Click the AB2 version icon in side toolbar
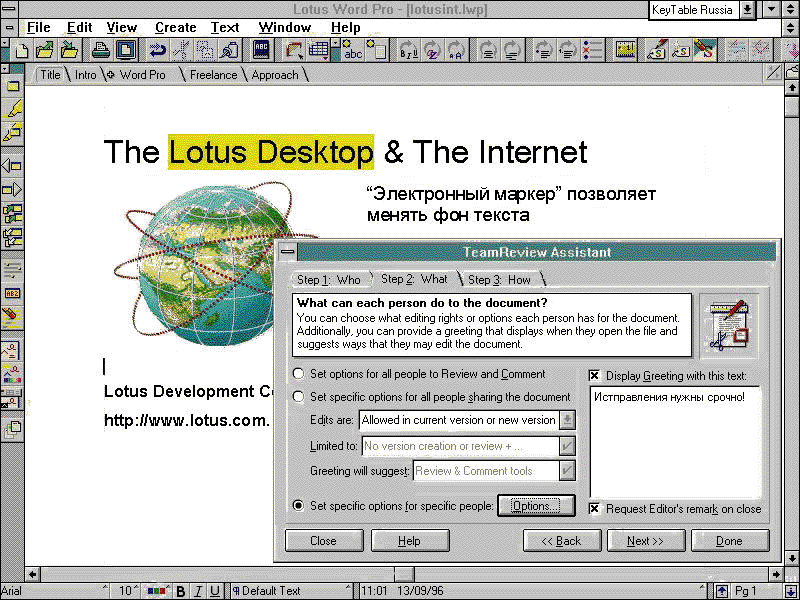 (x=12, y=293)
